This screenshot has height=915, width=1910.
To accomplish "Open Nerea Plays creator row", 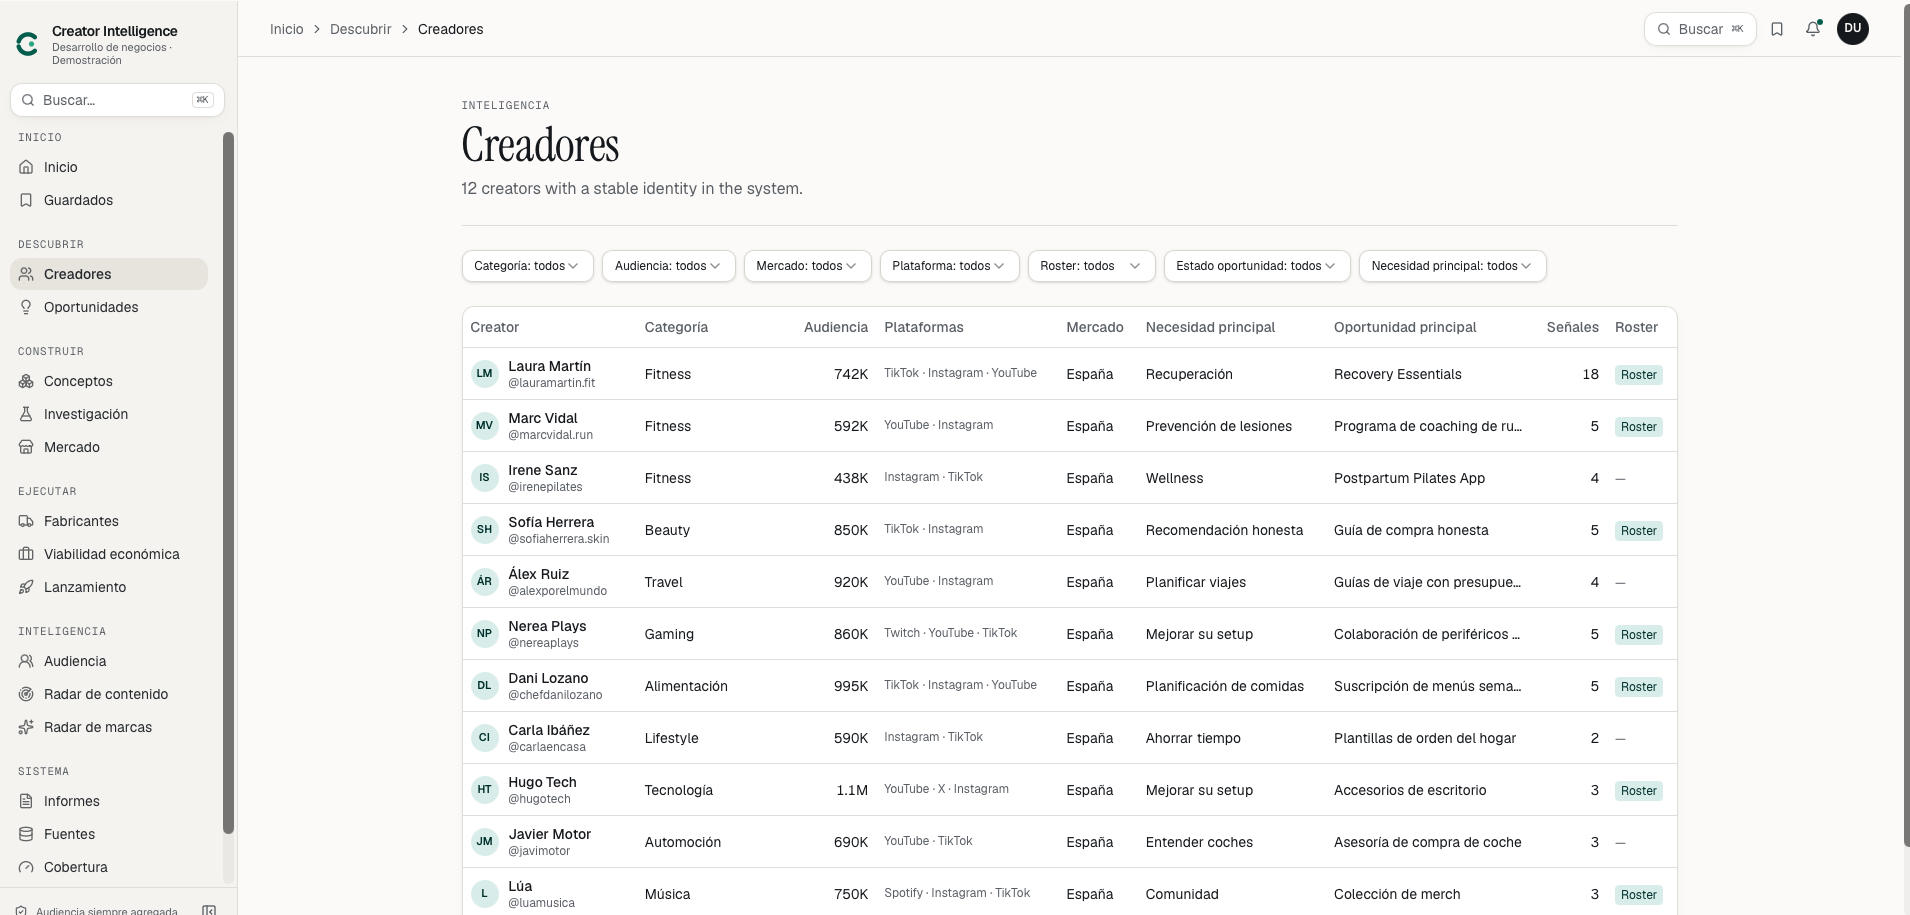I will click(1069, 634).
